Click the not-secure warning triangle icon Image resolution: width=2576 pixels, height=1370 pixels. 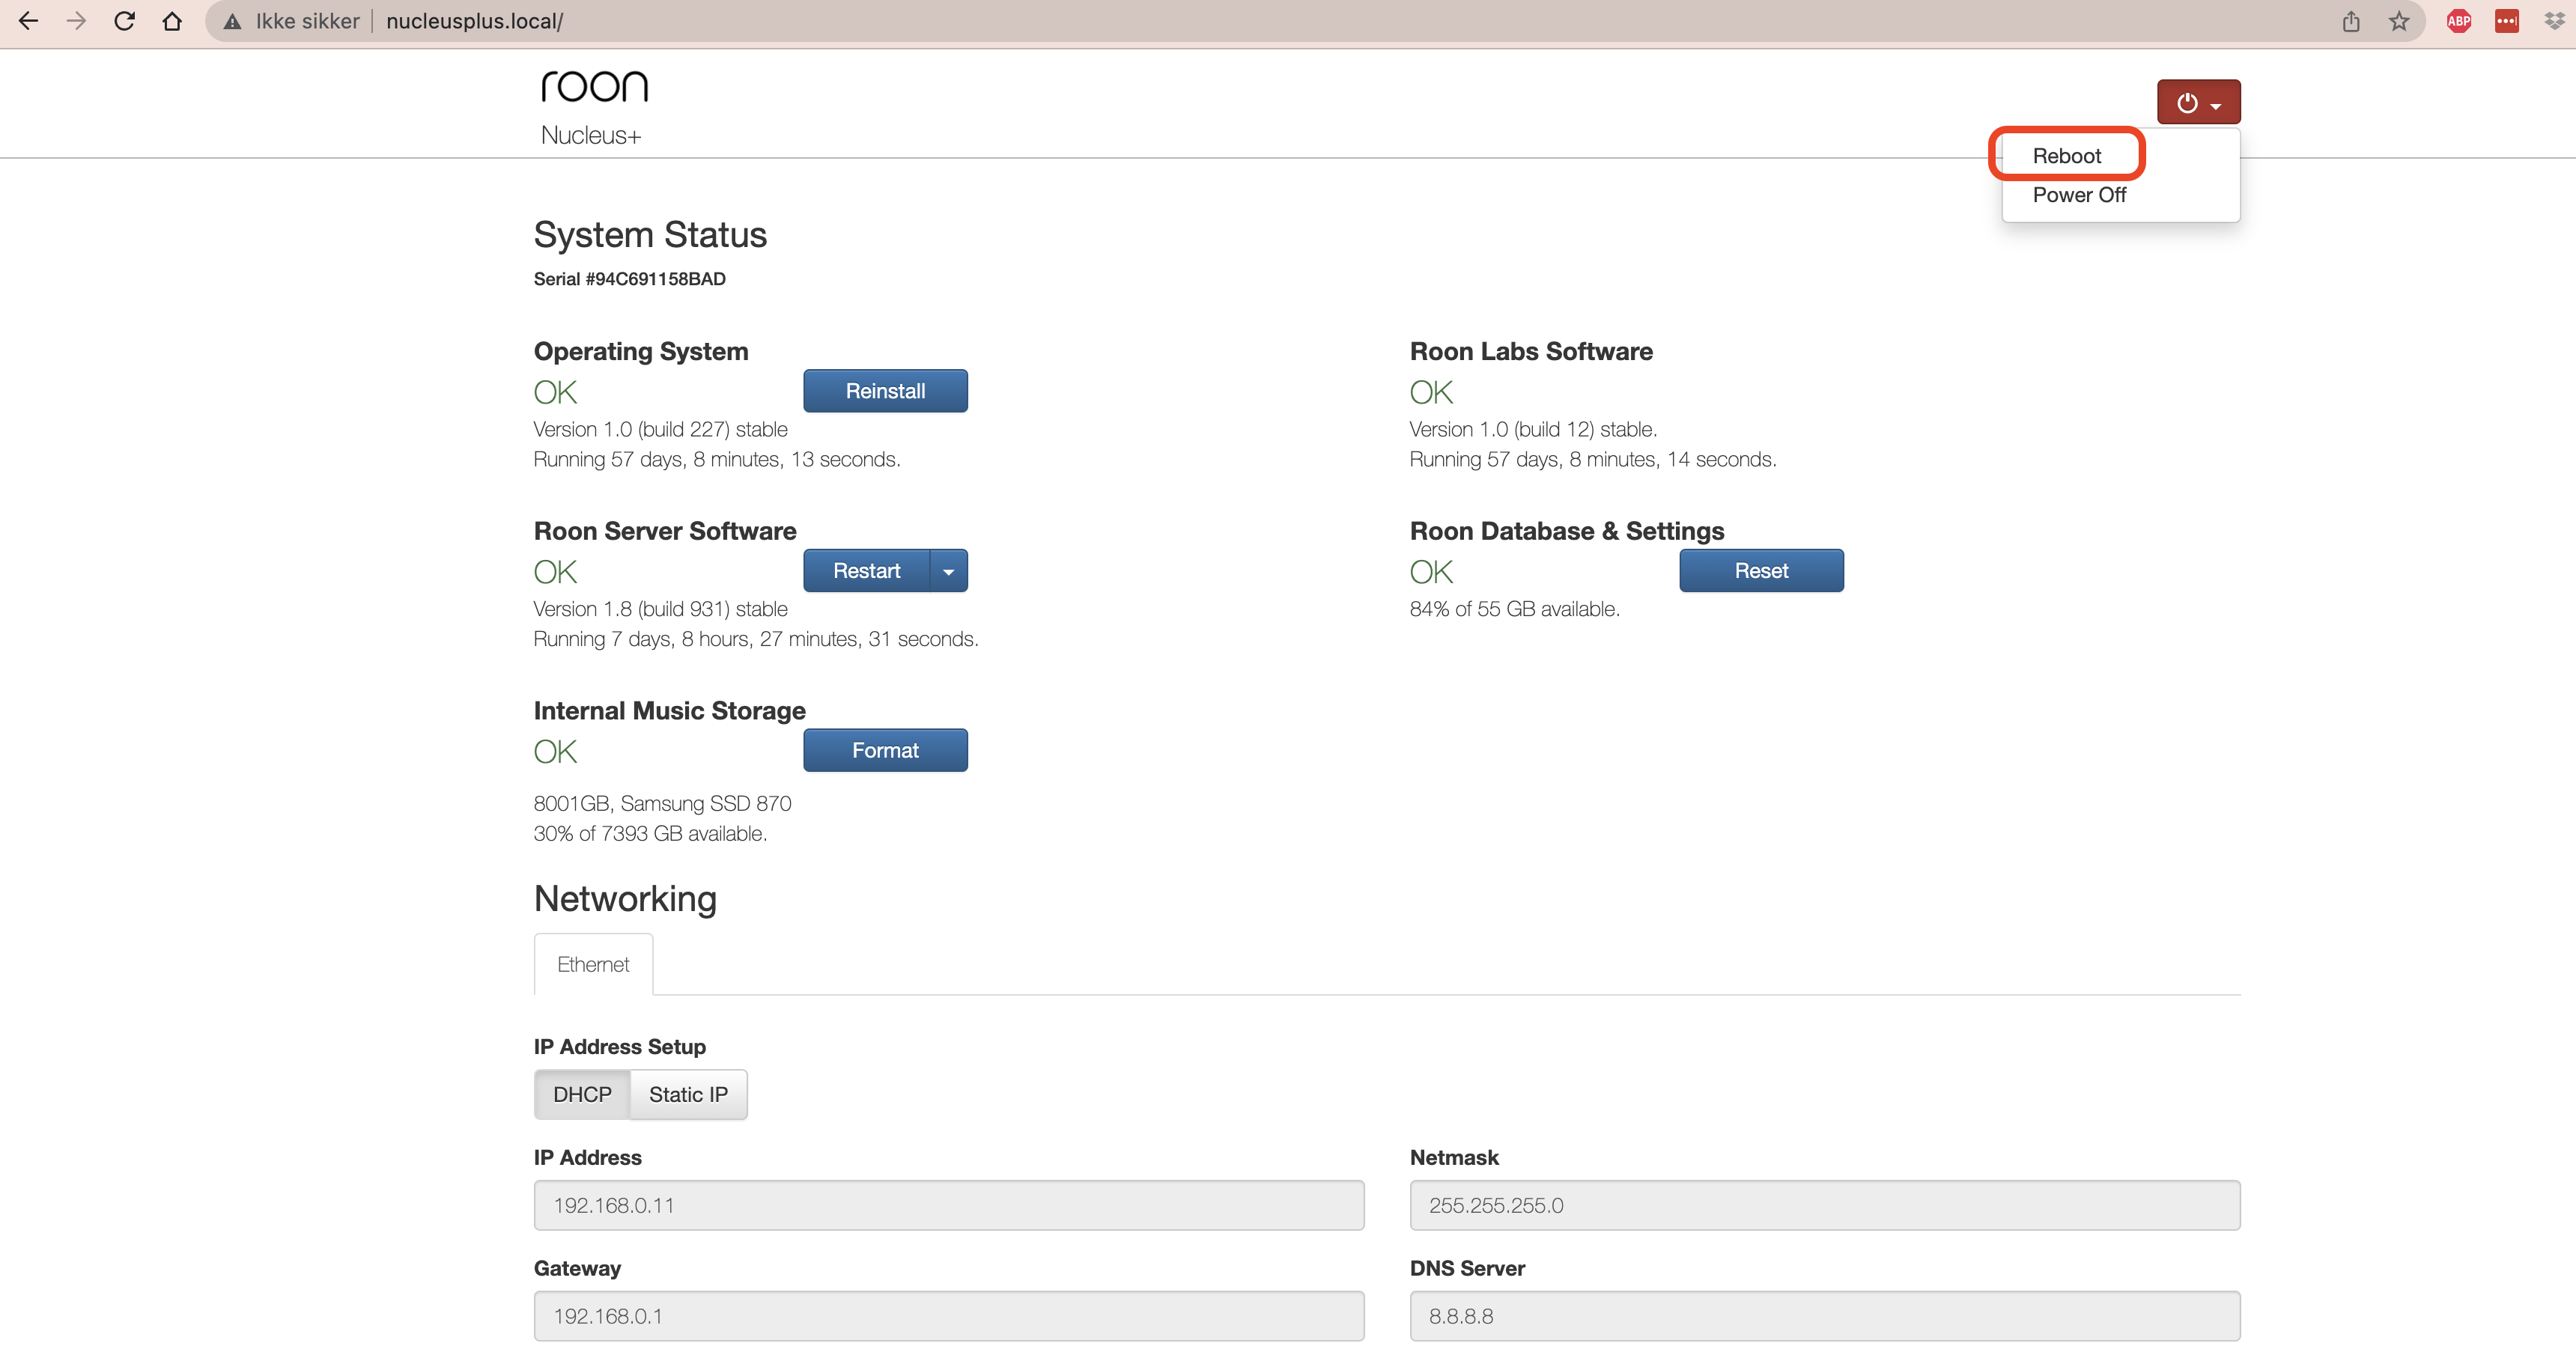click(x=232, y=22)
